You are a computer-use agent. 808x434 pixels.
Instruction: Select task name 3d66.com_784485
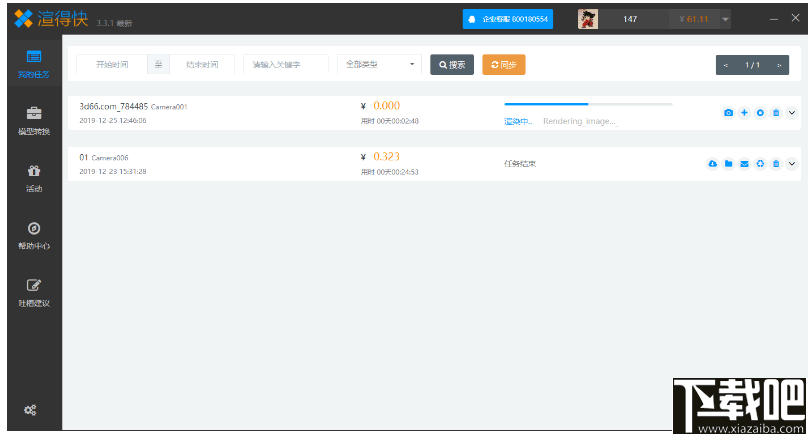pyautogui.click(x=113, y=107)
